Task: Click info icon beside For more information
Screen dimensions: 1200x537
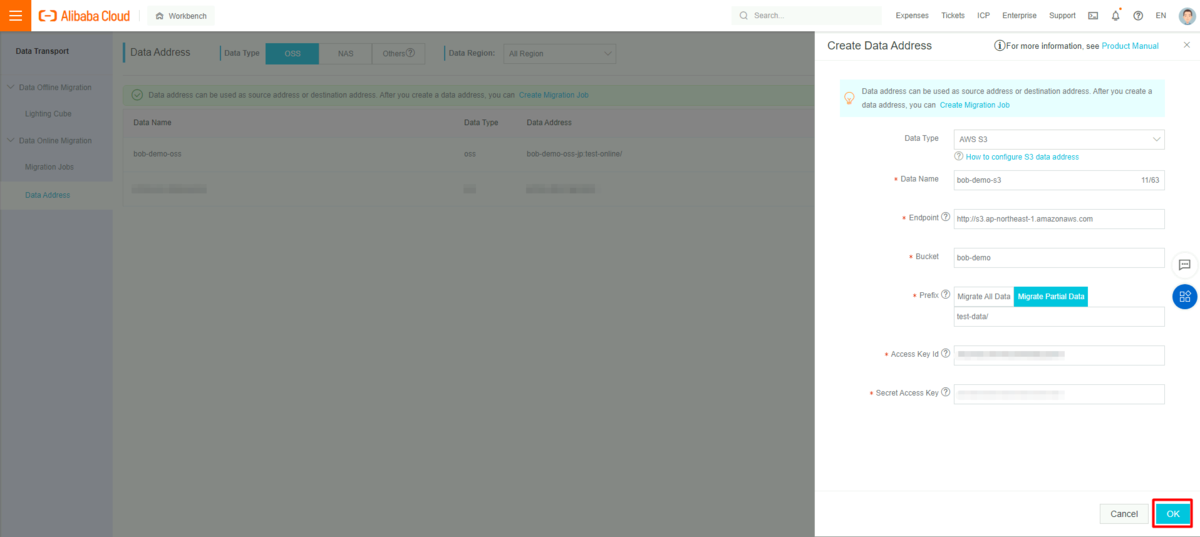Action: tap(999, 46)
